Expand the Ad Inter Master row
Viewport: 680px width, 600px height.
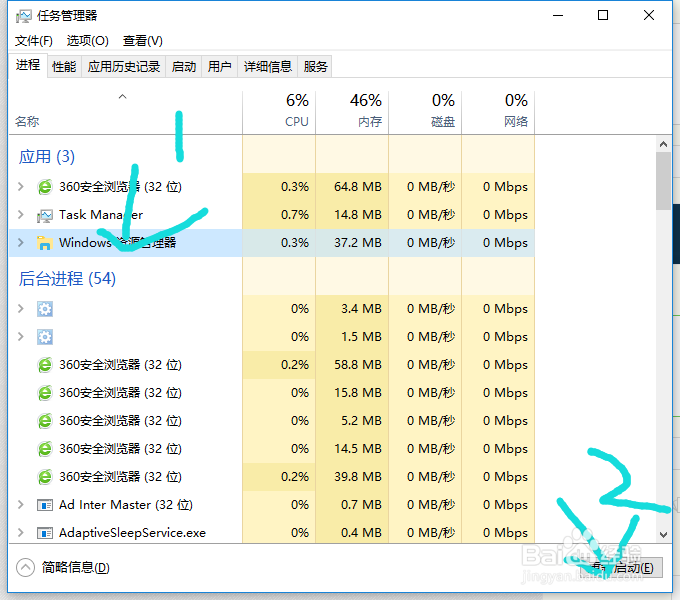coord(20,505)
